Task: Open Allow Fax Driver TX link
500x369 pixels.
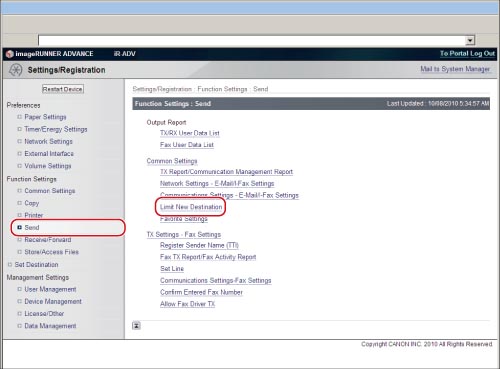Action: point(187,304)
